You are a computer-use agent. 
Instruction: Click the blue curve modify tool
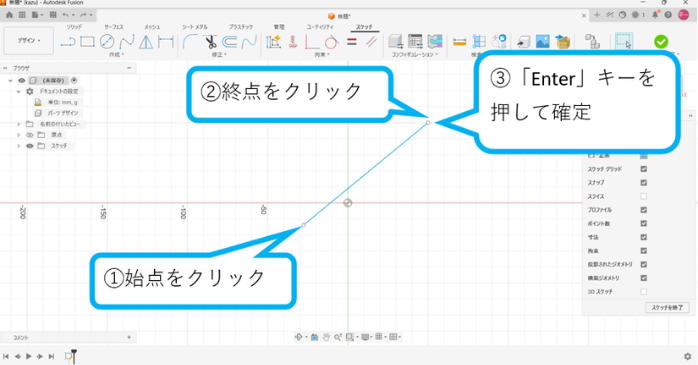[x=249, y=42]
